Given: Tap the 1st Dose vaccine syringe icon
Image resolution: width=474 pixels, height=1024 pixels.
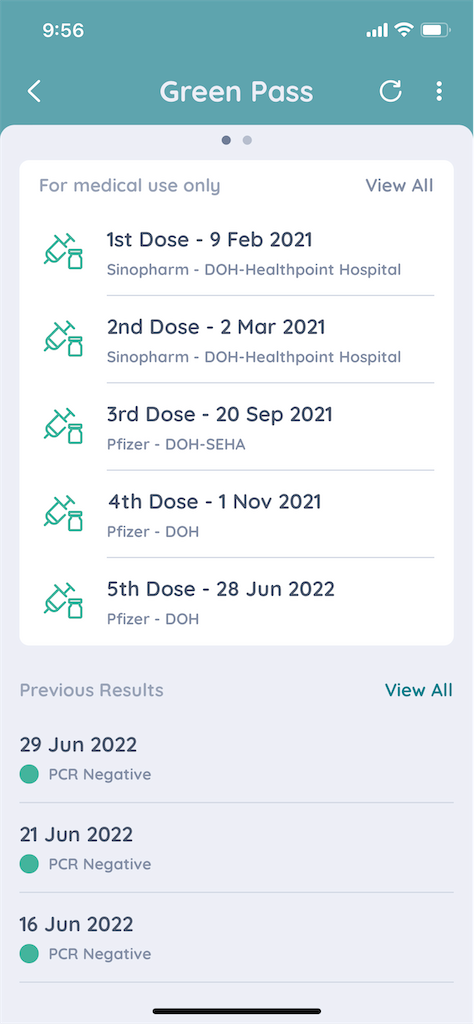Looking at the screenshot, I should click(63, 251).
